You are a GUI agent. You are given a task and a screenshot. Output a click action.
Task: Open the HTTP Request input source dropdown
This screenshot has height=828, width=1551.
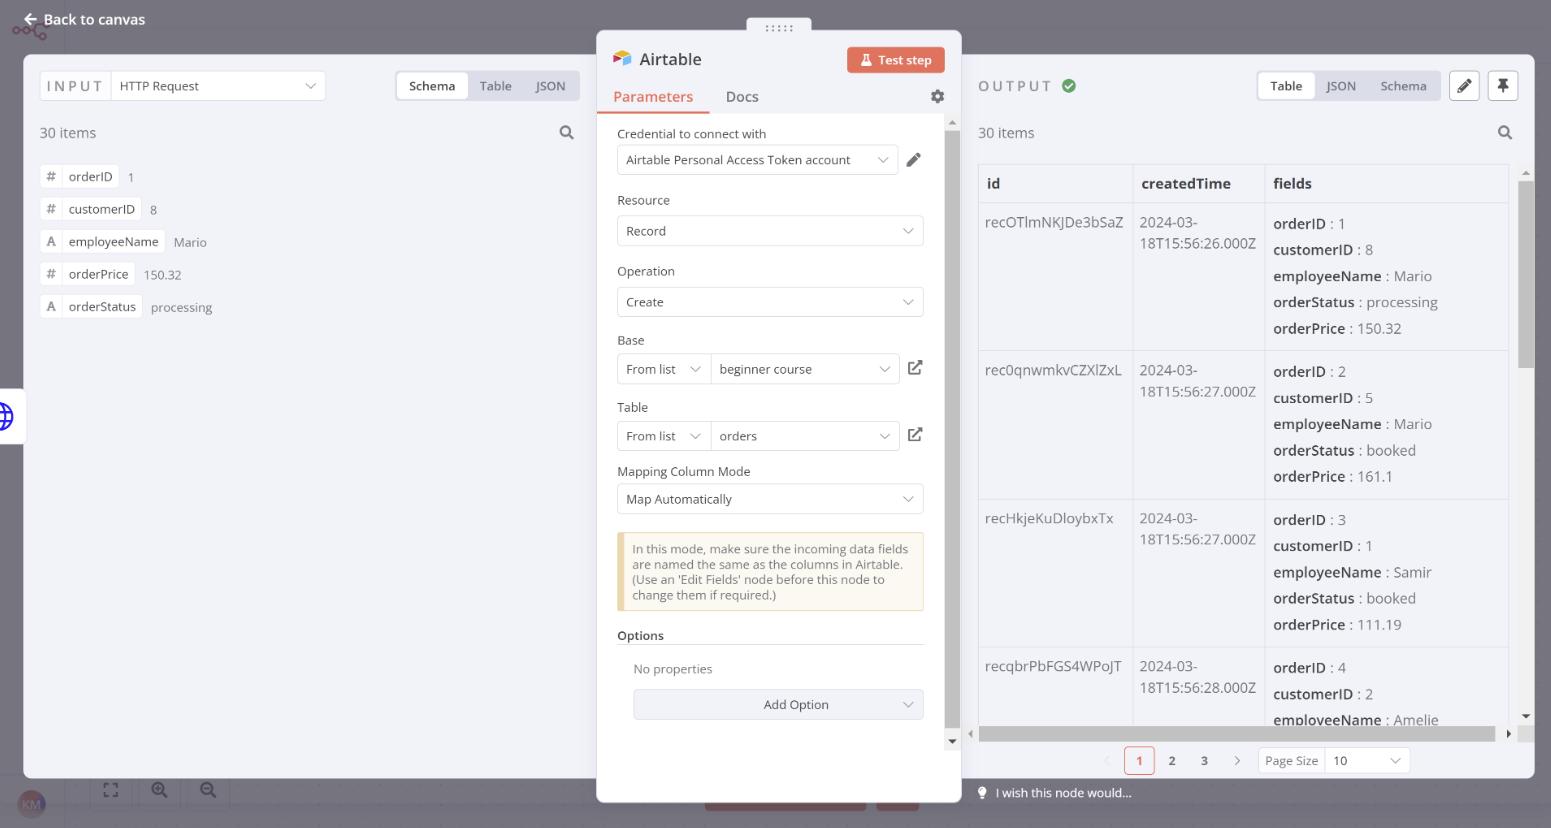coord(218,86)
